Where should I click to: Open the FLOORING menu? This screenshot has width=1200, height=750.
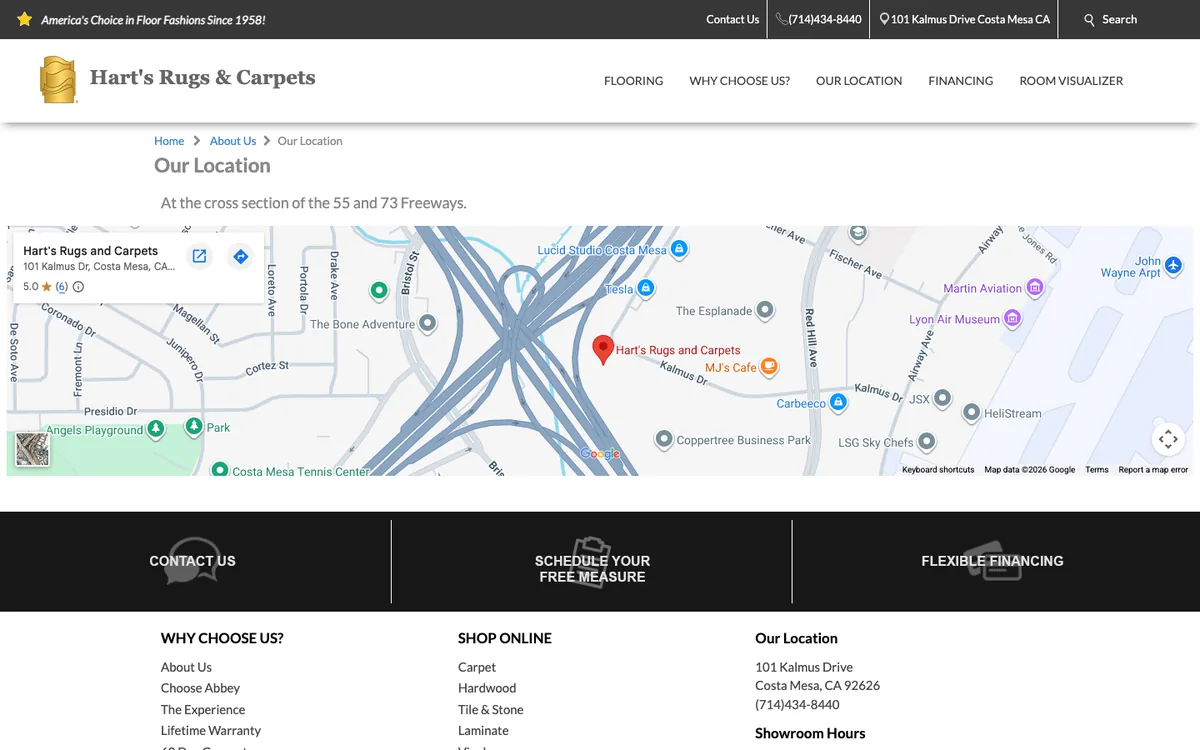(633, 81)
